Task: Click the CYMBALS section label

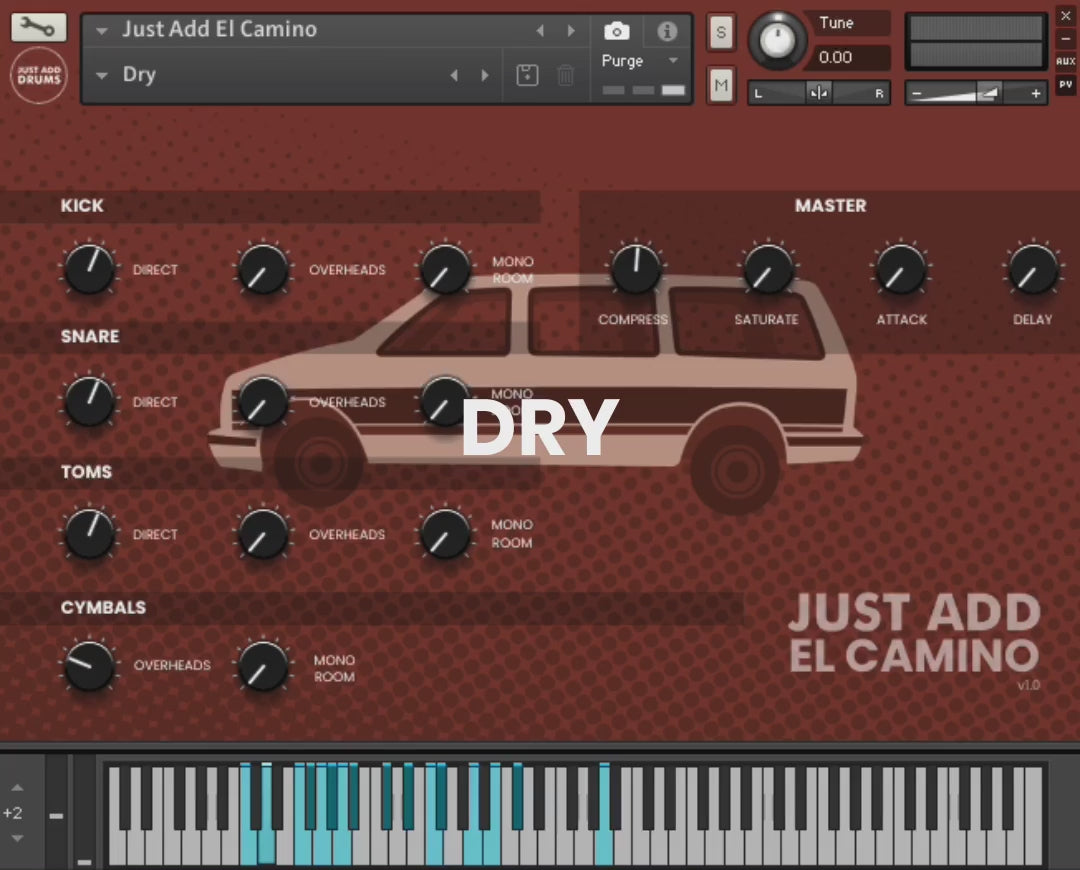Action: (x=103, y=608)
